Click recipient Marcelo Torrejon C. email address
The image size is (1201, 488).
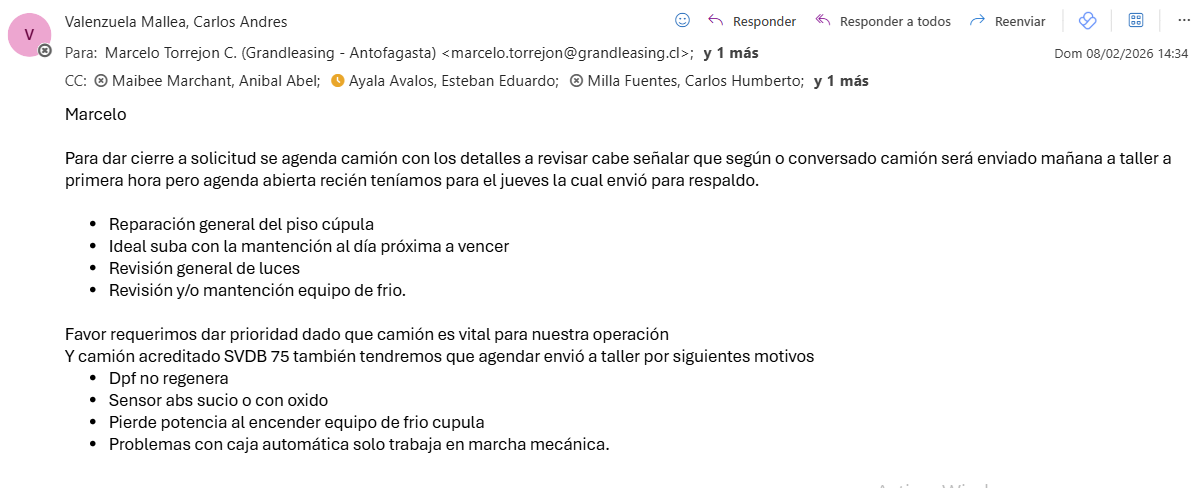(x=566, y=53)
